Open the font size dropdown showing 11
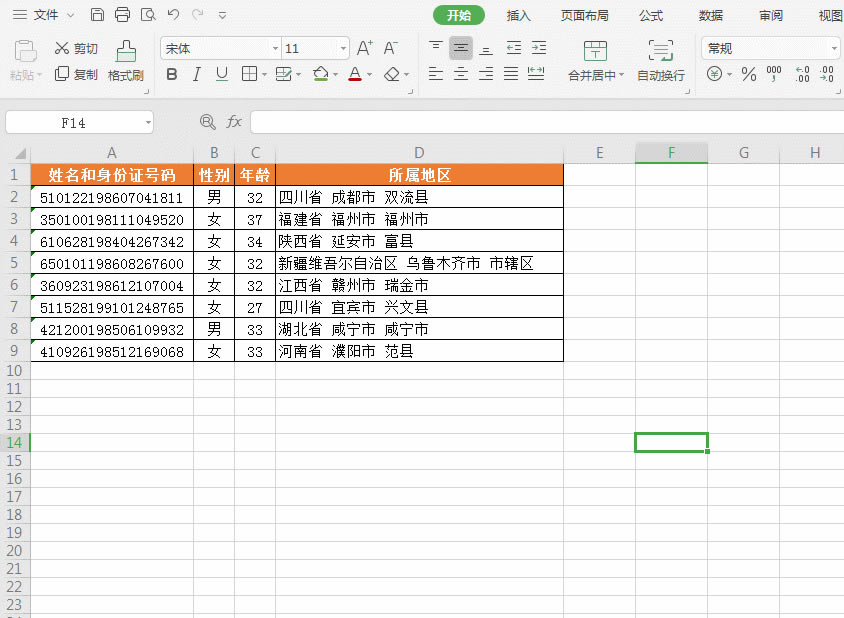The height and width of the screenshot is (618, 844). point(343,48)
